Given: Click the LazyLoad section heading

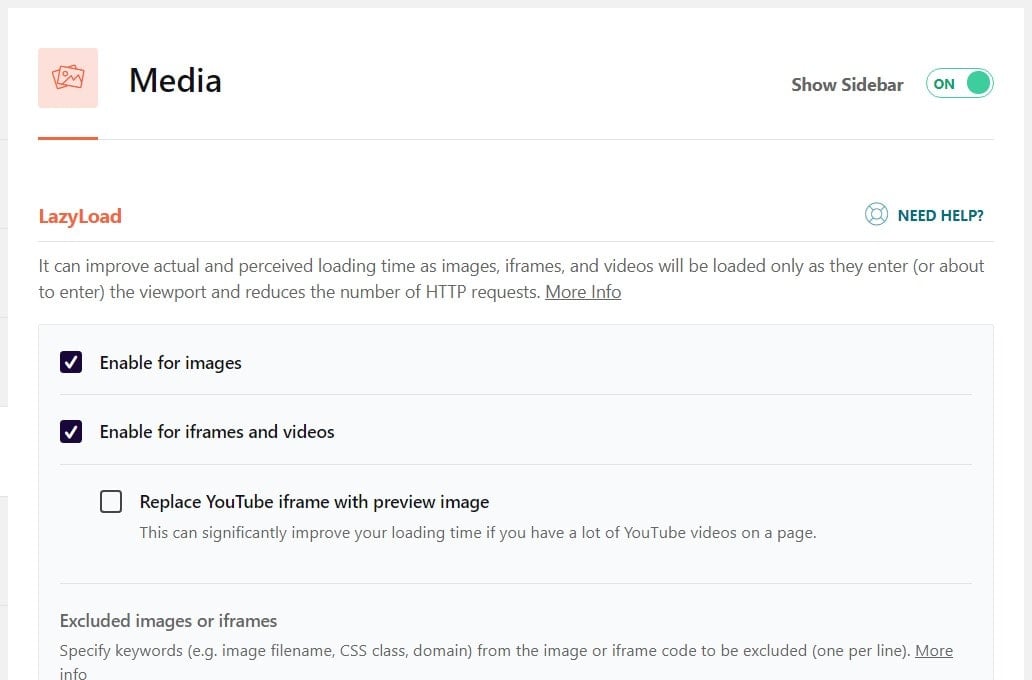Looking at the screenshot, I should [x=80, y=216].
